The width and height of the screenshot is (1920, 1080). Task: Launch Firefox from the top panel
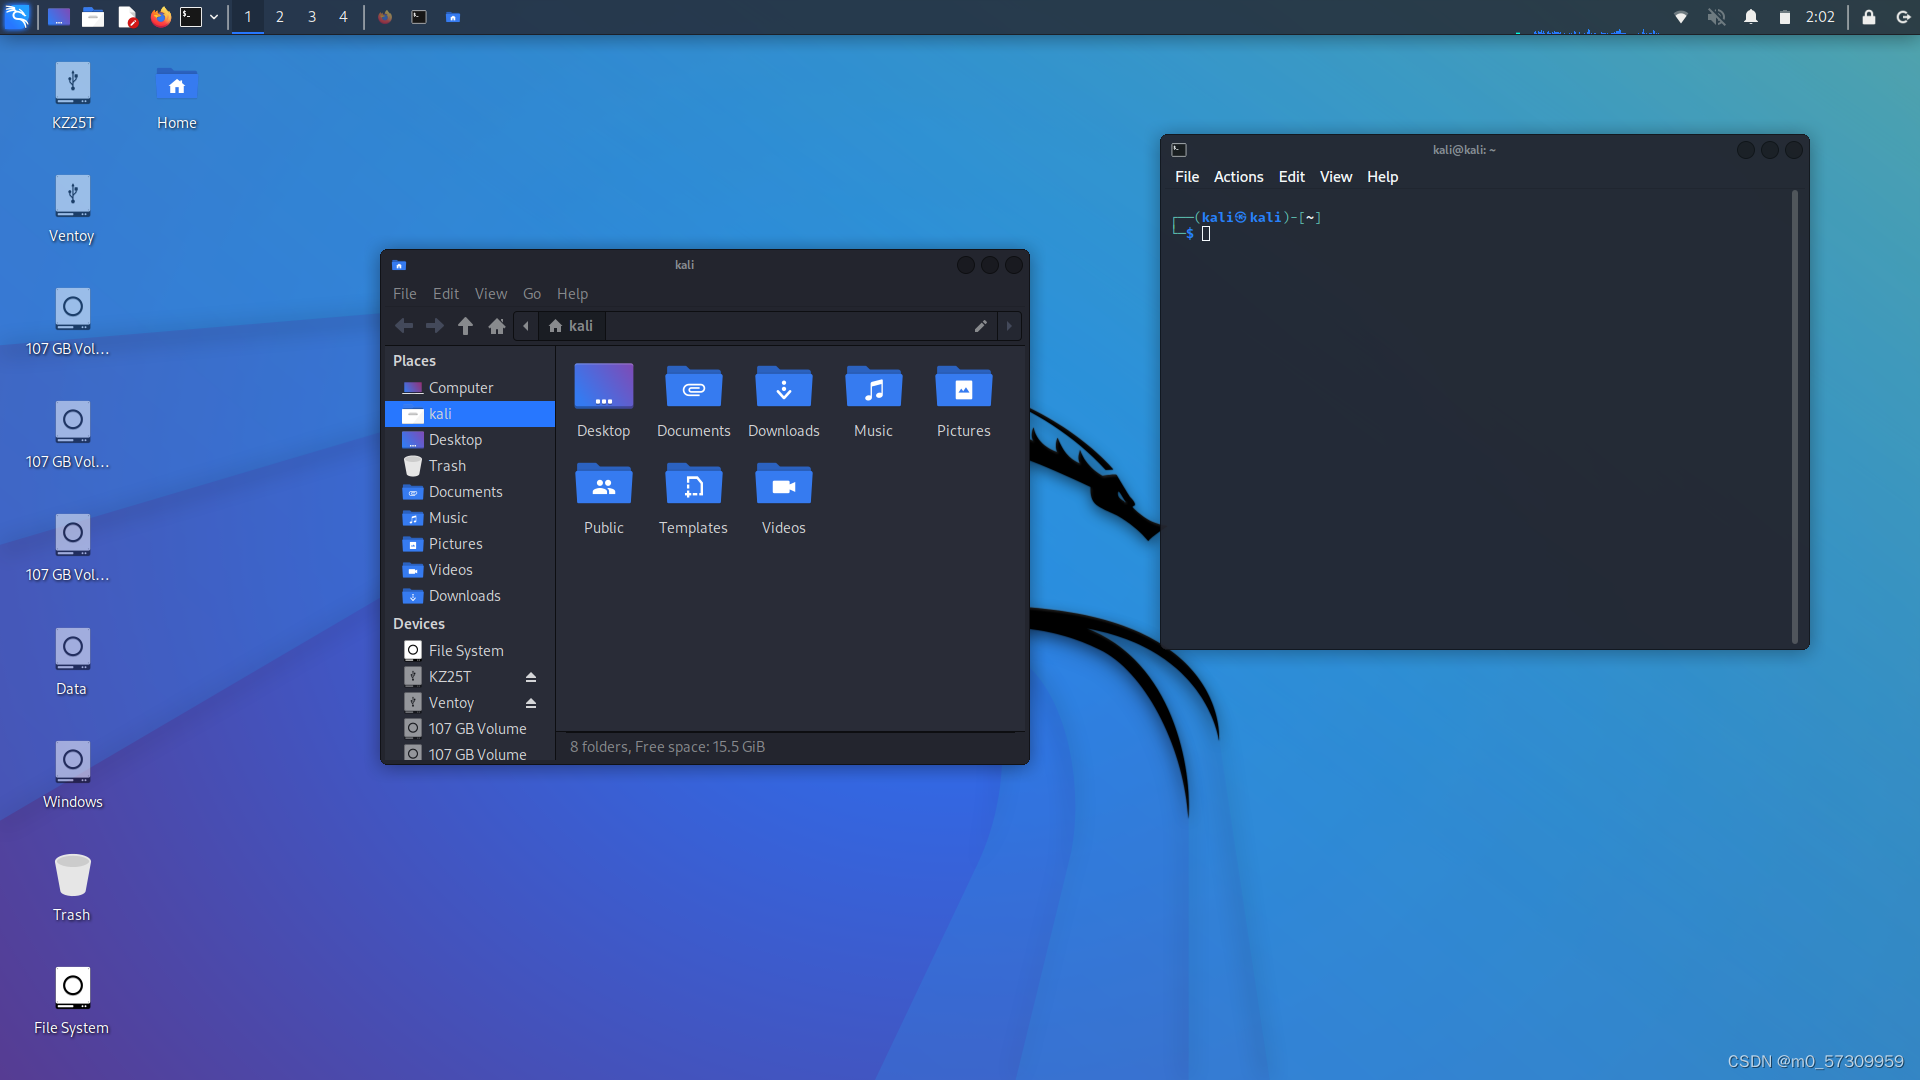[x=160, y=17]
